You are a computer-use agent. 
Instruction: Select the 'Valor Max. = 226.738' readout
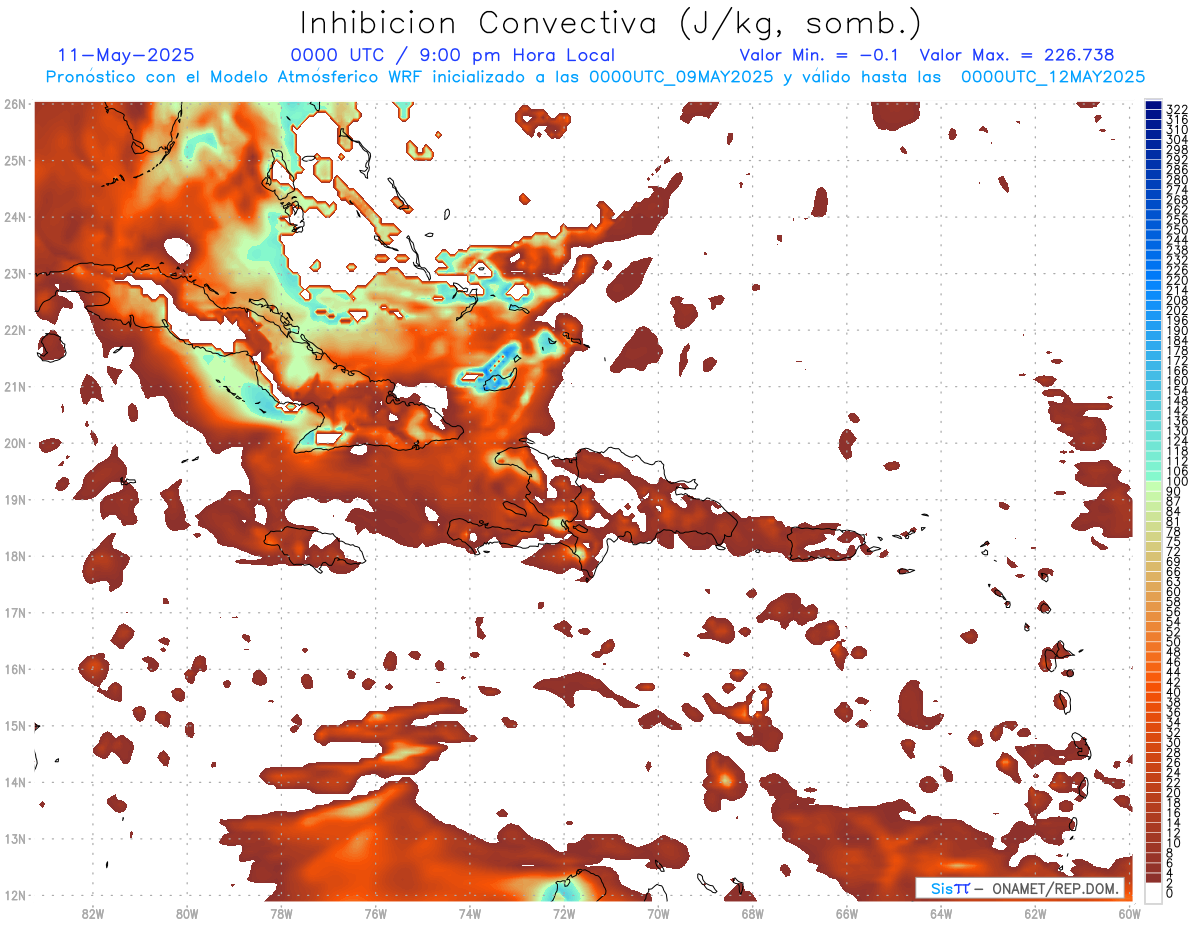coord(1016,55)
